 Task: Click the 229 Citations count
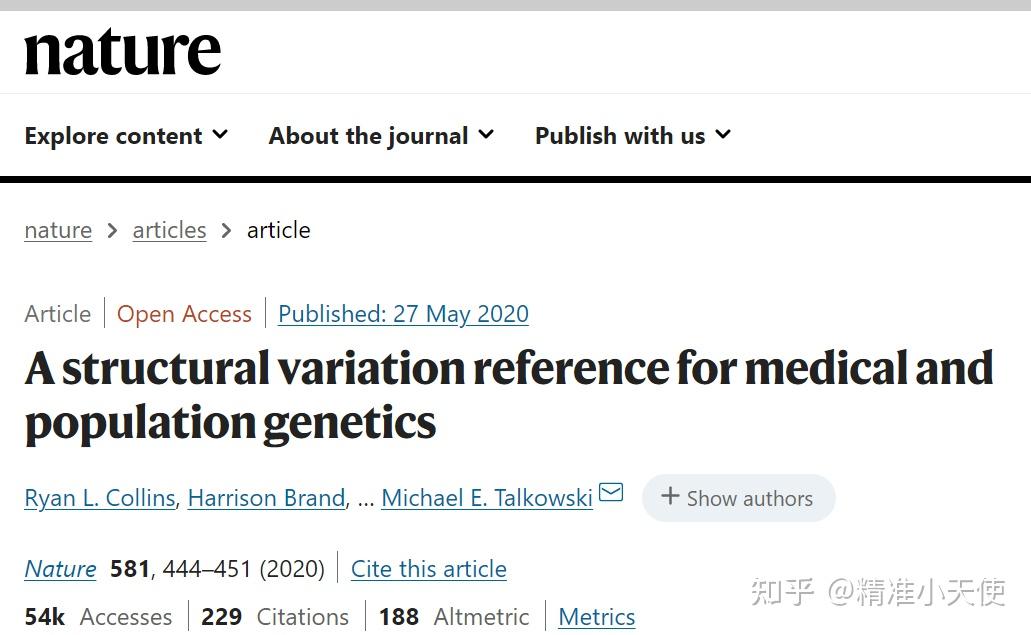click(x=274, y=617)
